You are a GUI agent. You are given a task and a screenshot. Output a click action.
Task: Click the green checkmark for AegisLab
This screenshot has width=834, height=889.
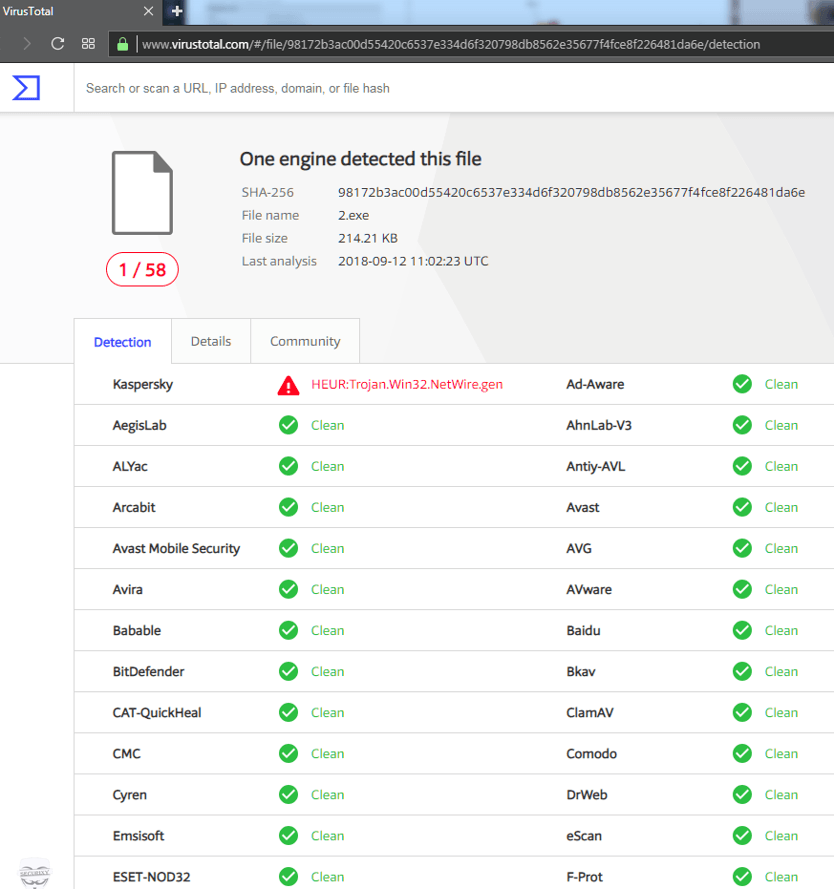289,425
